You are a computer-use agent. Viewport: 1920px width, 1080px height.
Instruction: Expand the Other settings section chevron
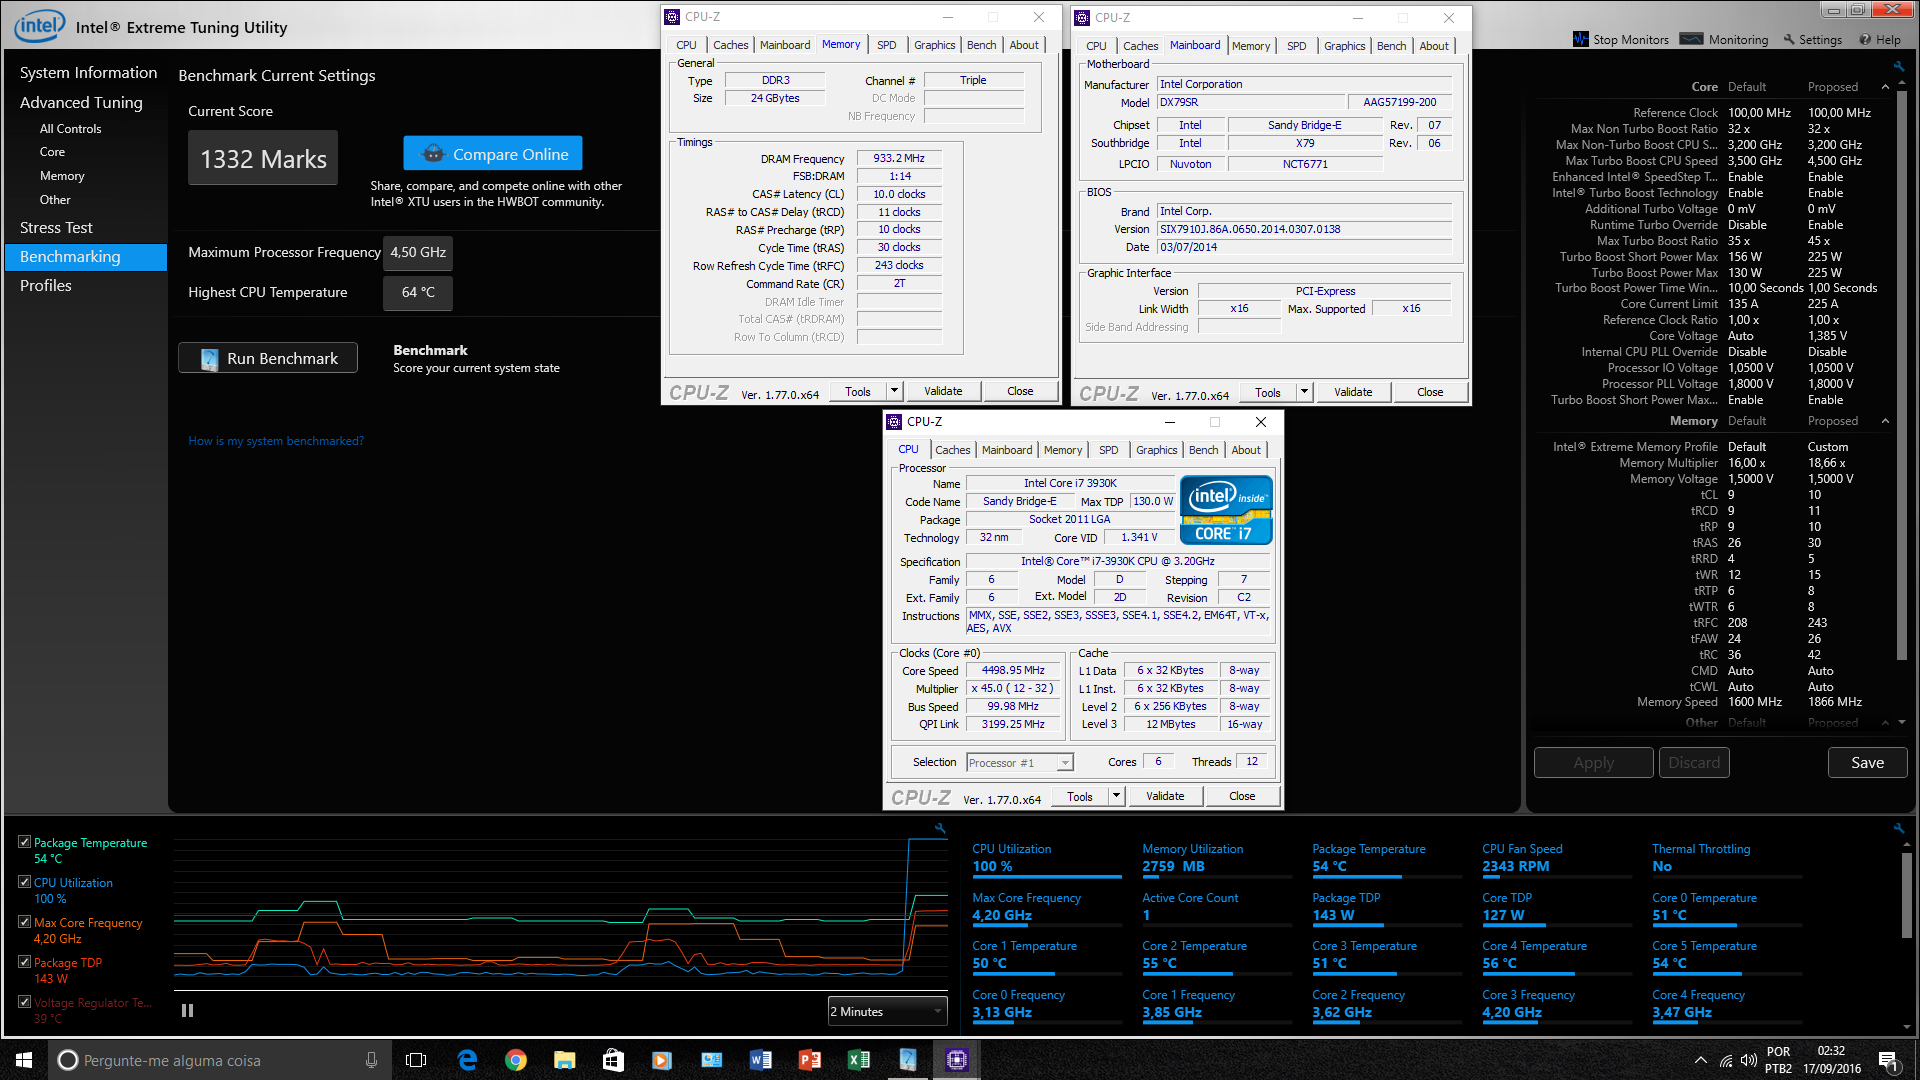click(1885, 723)
